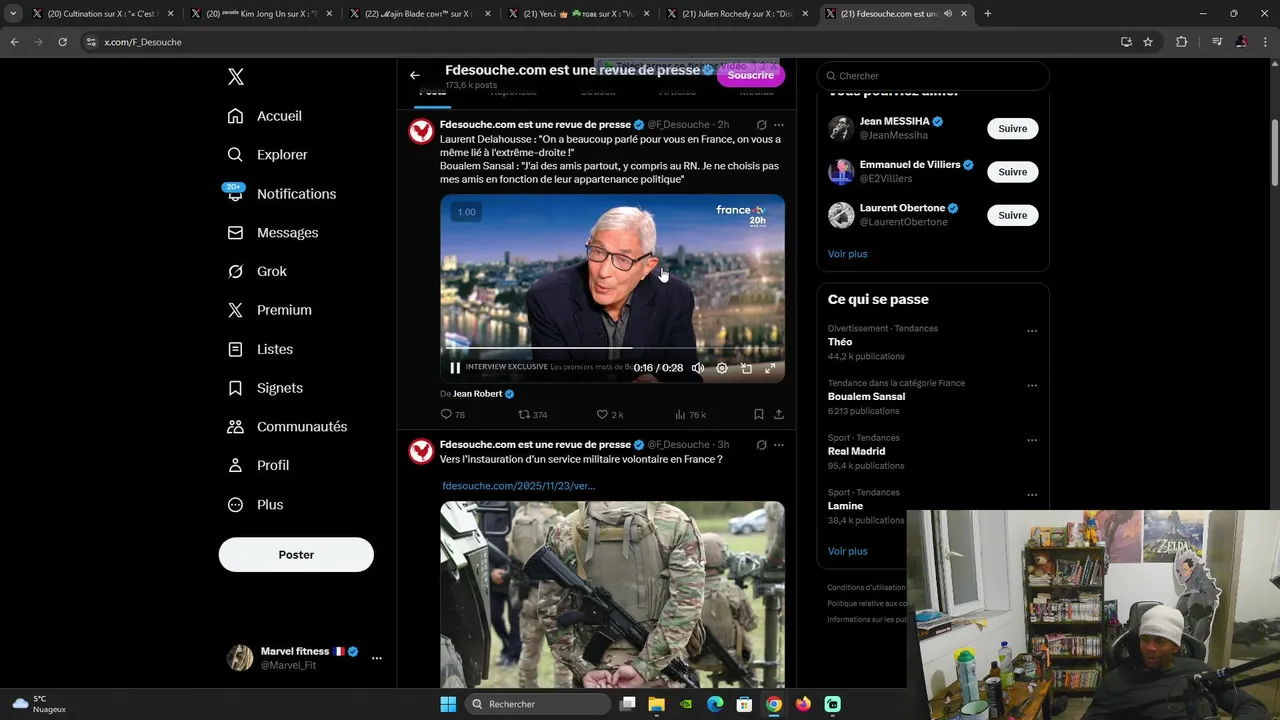Open Marvel fitness account options menu

(376, 658)
